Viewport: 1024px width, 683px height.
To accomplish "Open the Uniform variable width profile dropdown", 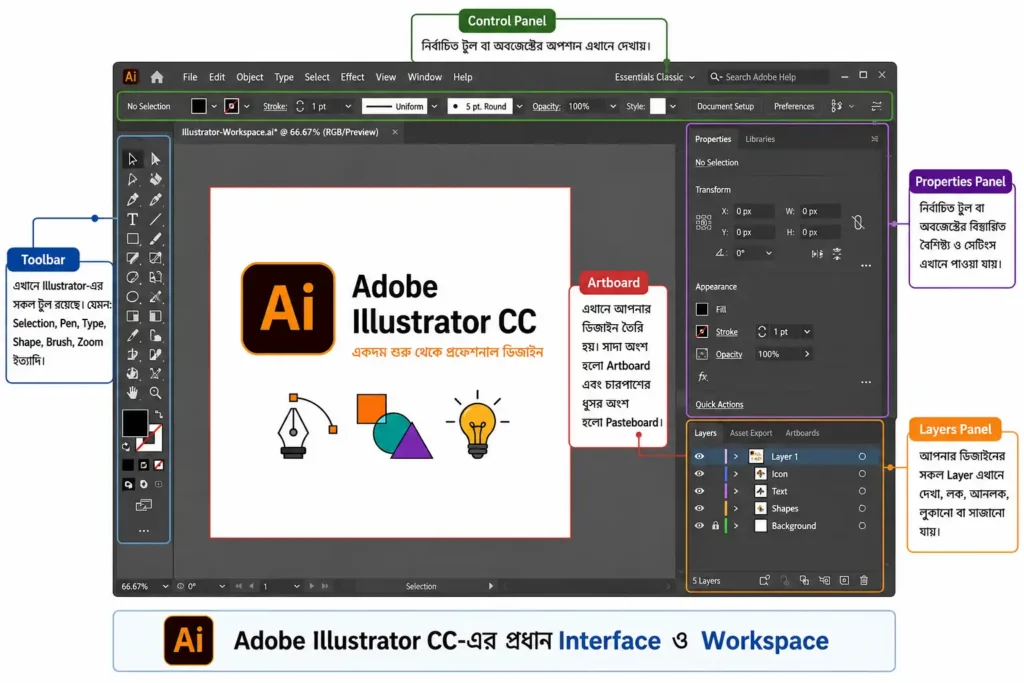I will [434, 106].
